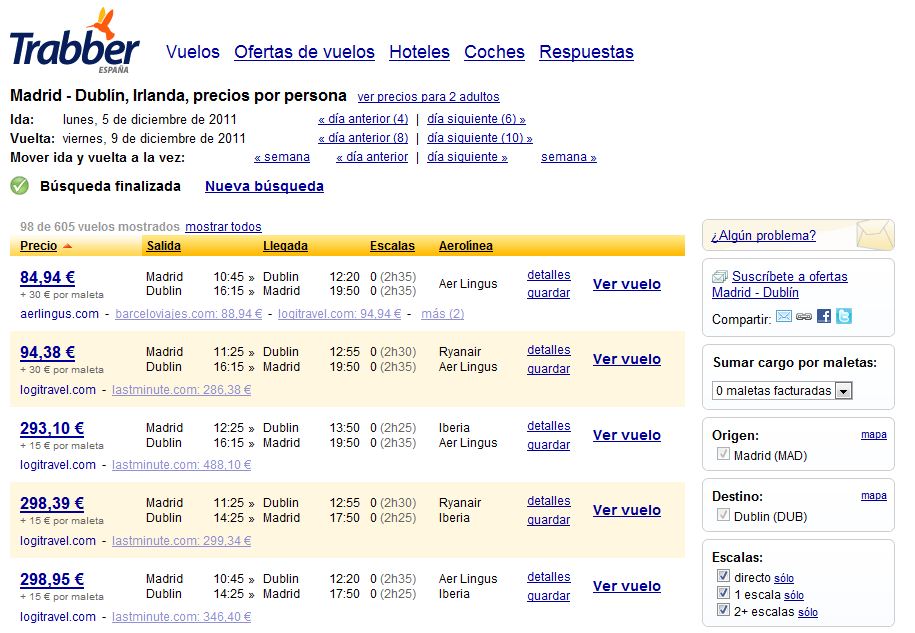Image resolution: width=915 pixels, height=633 pixels.
Task: Sort results by Precio column
Action: click(x=39, y=246)
